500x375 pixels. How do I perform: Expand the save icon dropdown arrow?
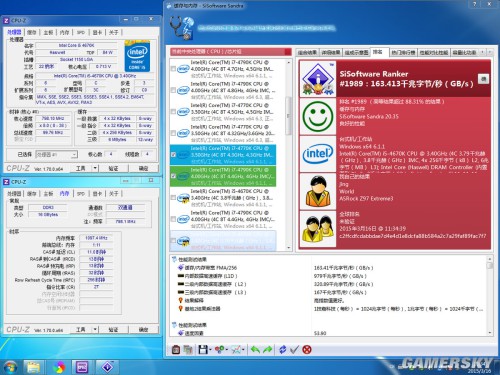210,350
